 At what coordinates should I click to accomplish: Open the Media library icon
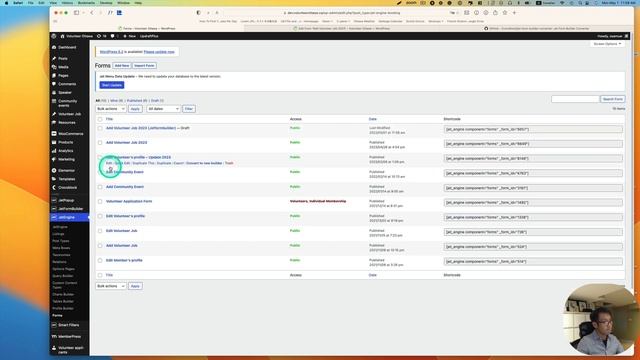coord(54,67)
